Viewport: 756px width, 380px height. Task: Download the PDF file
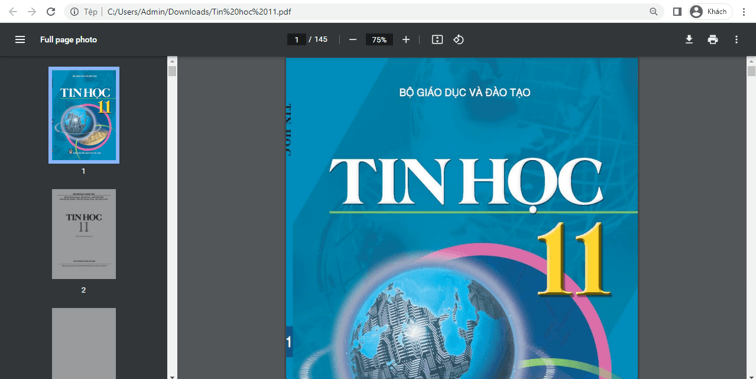[x=689, y=40]
